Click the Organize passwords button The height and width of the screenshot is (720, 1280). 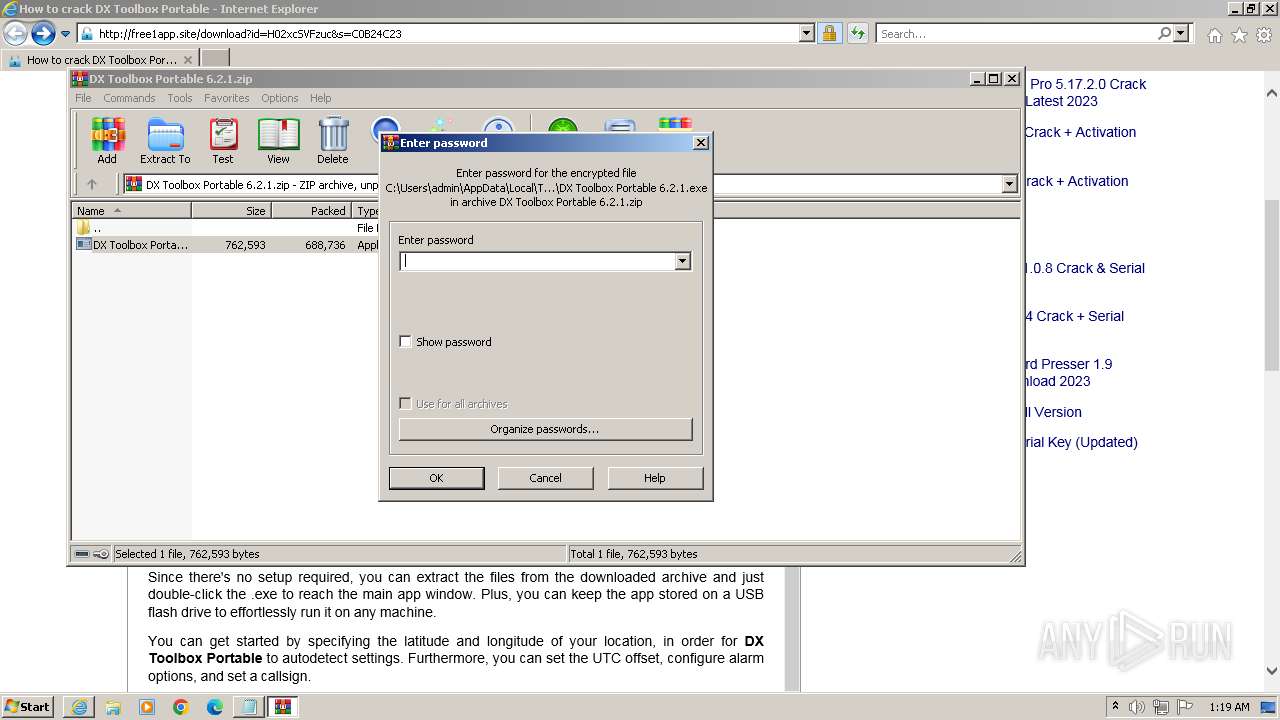point(545,429)
